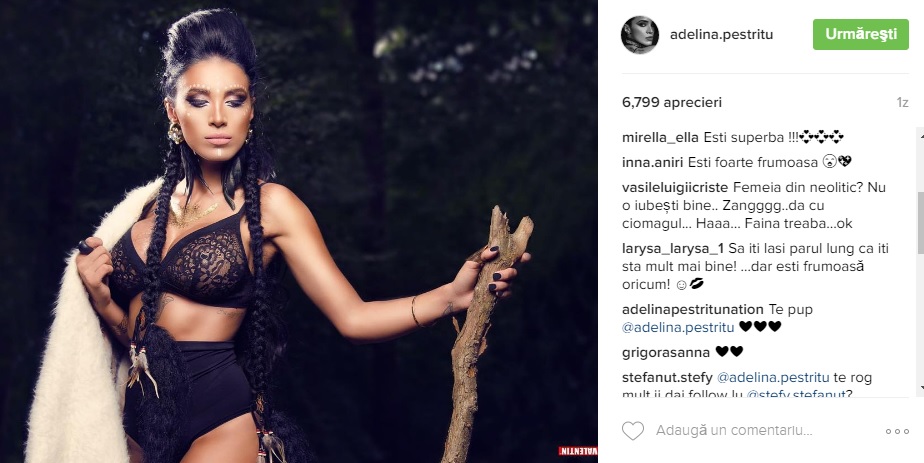The height and width of the screenshot is (463, 924).
Task: Click the 6,799 aprecieri likes count
Action: pyautogui.click(x=672, y=102)
